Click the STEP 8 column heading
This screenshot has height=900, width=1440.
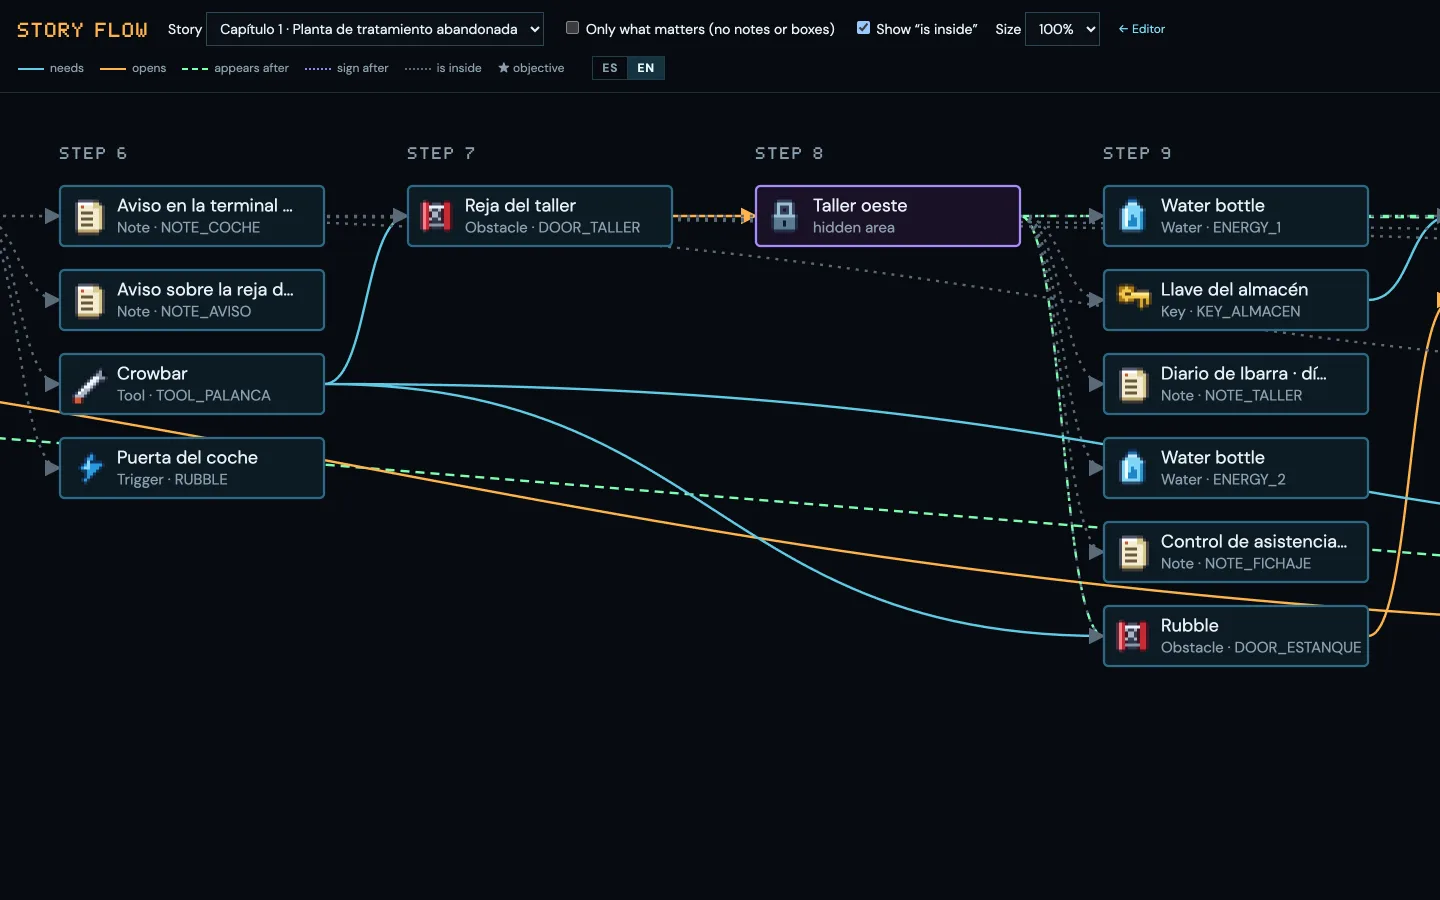click(789, 153)
